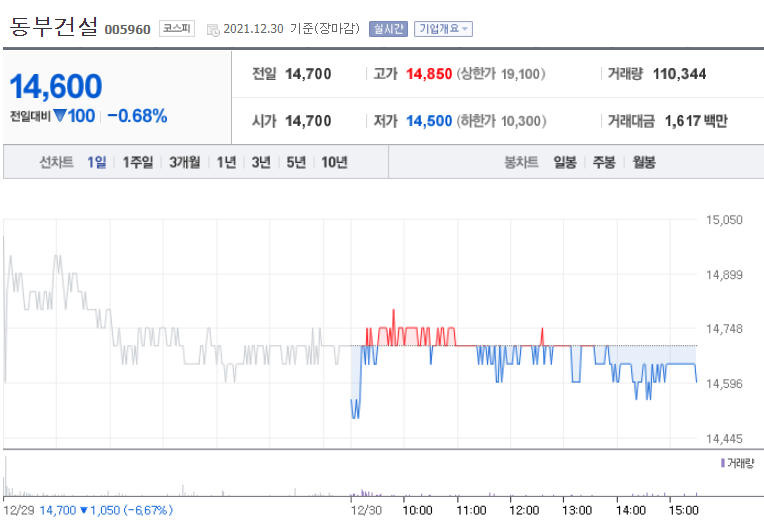Click the 거래량 value 110,344
This screenshot has width=764, height=526.
tap(679, 74)
